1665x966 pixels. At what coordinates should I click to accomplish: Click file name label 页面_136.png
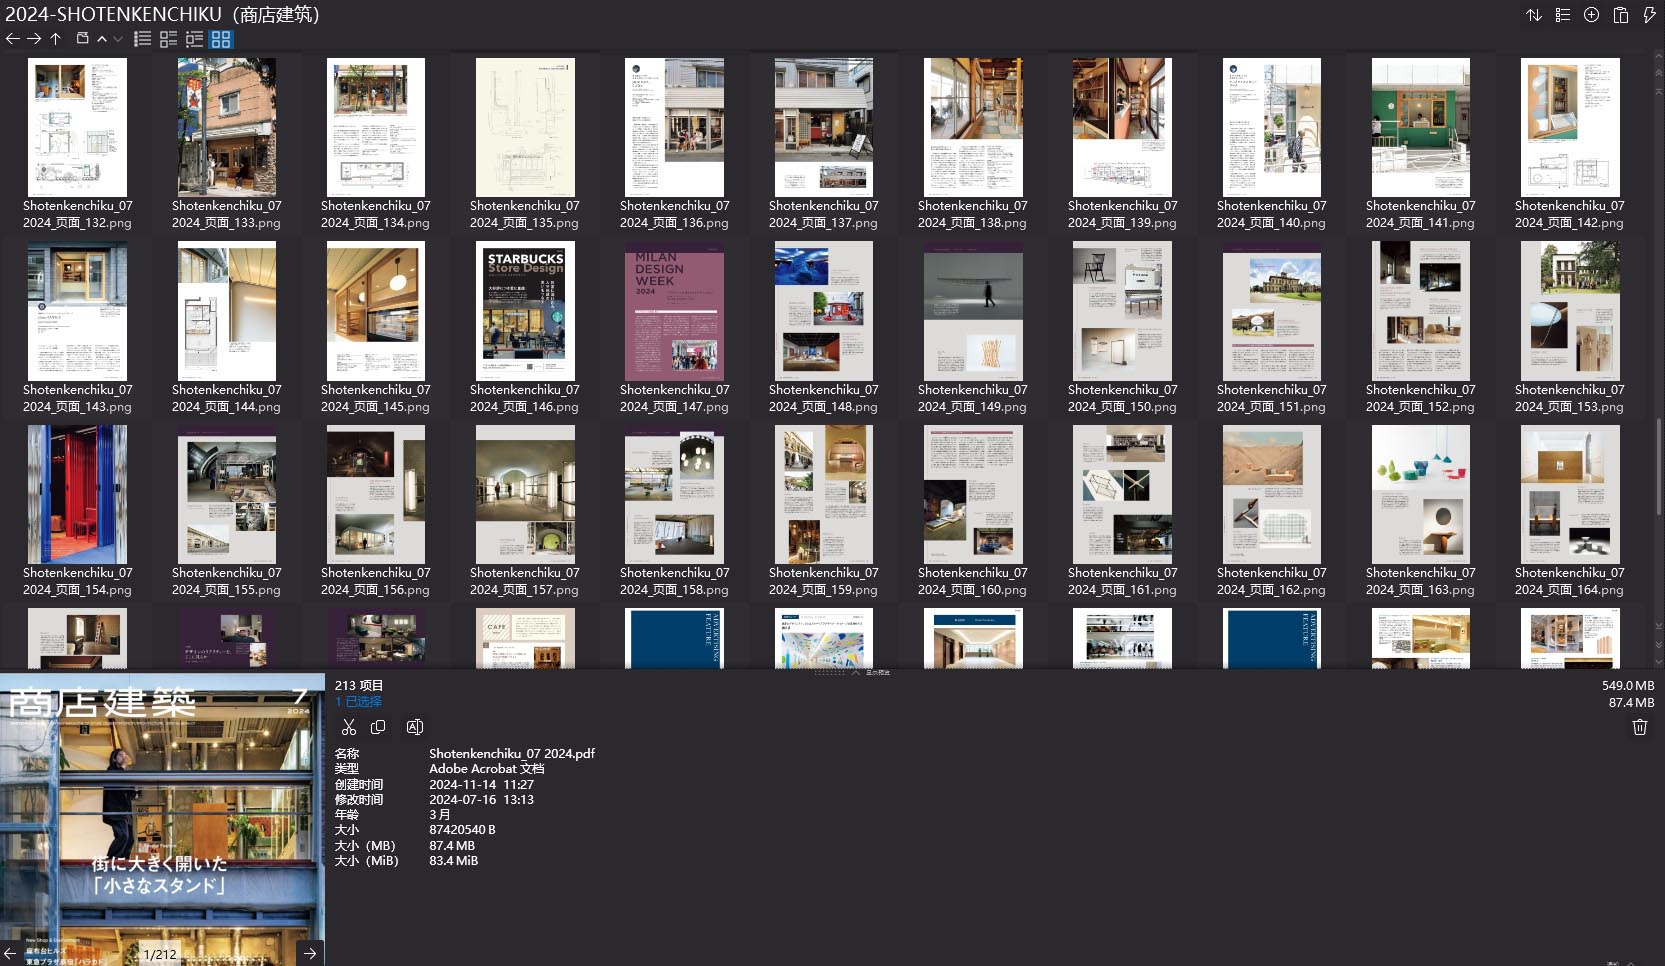[675, 214]
